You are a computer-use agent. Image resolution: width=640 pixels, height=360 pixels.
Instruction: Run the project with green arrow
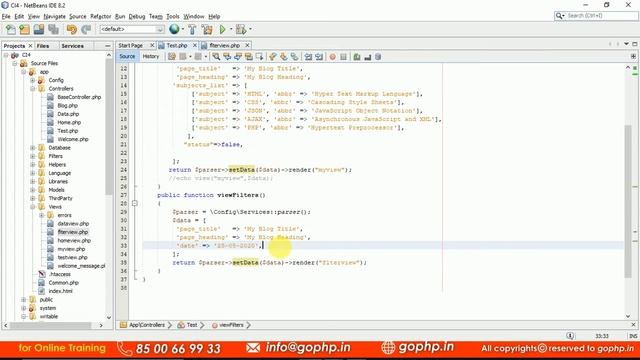[222, 29]
